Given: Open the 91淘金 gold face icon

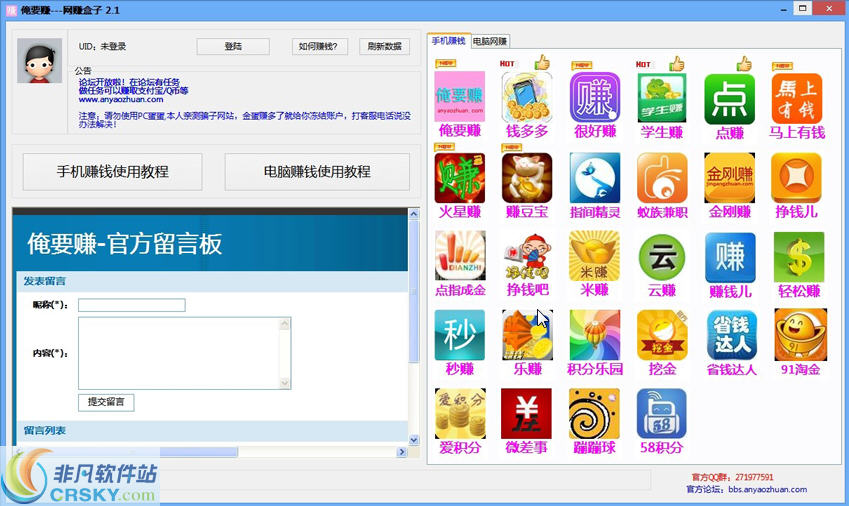Looking at the screenshot, I should point(800,334).
